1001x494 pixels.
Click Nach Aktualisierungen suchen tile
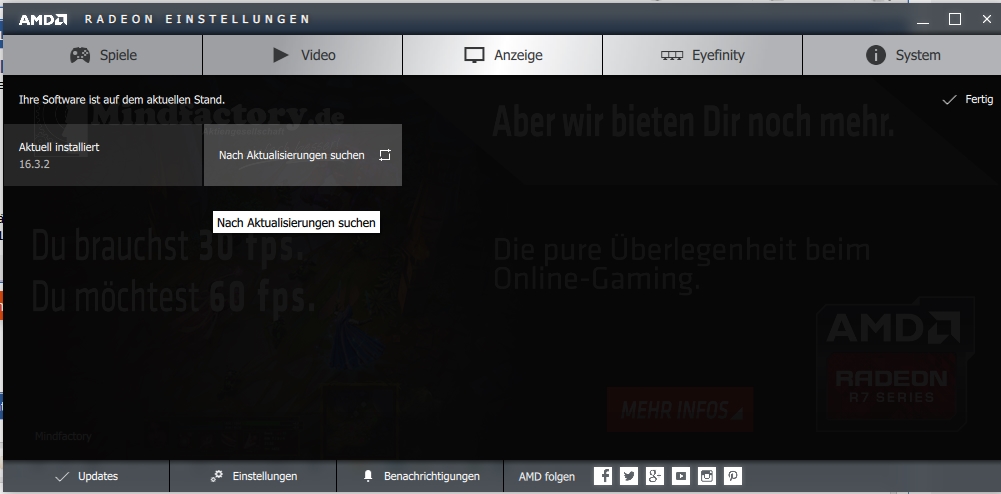tap(303, 155)
